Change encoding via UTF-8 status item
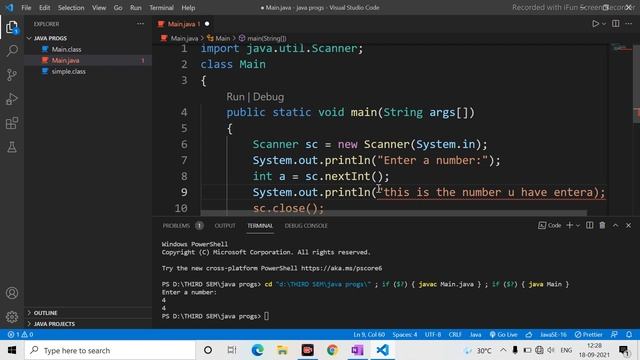Viewport: 640px width, 360px height. coord(433,335)
